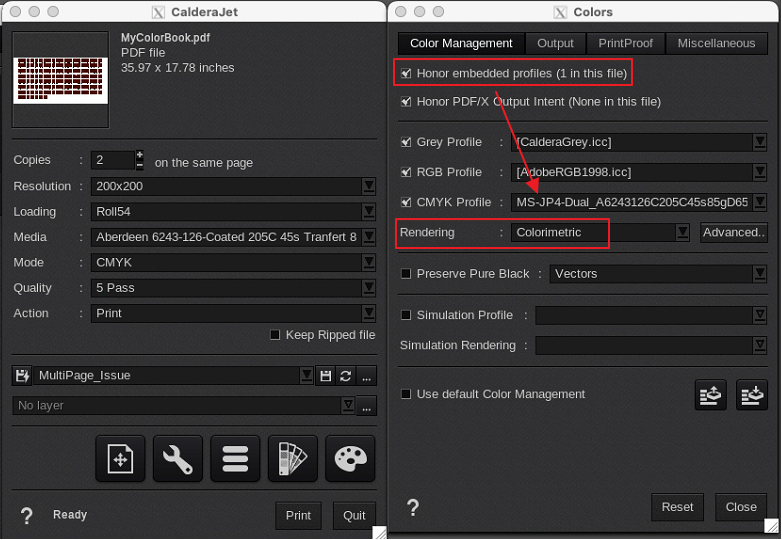Open the color swatch fan icon
Screen dimensions: 782x540
(x=293, y=459)
